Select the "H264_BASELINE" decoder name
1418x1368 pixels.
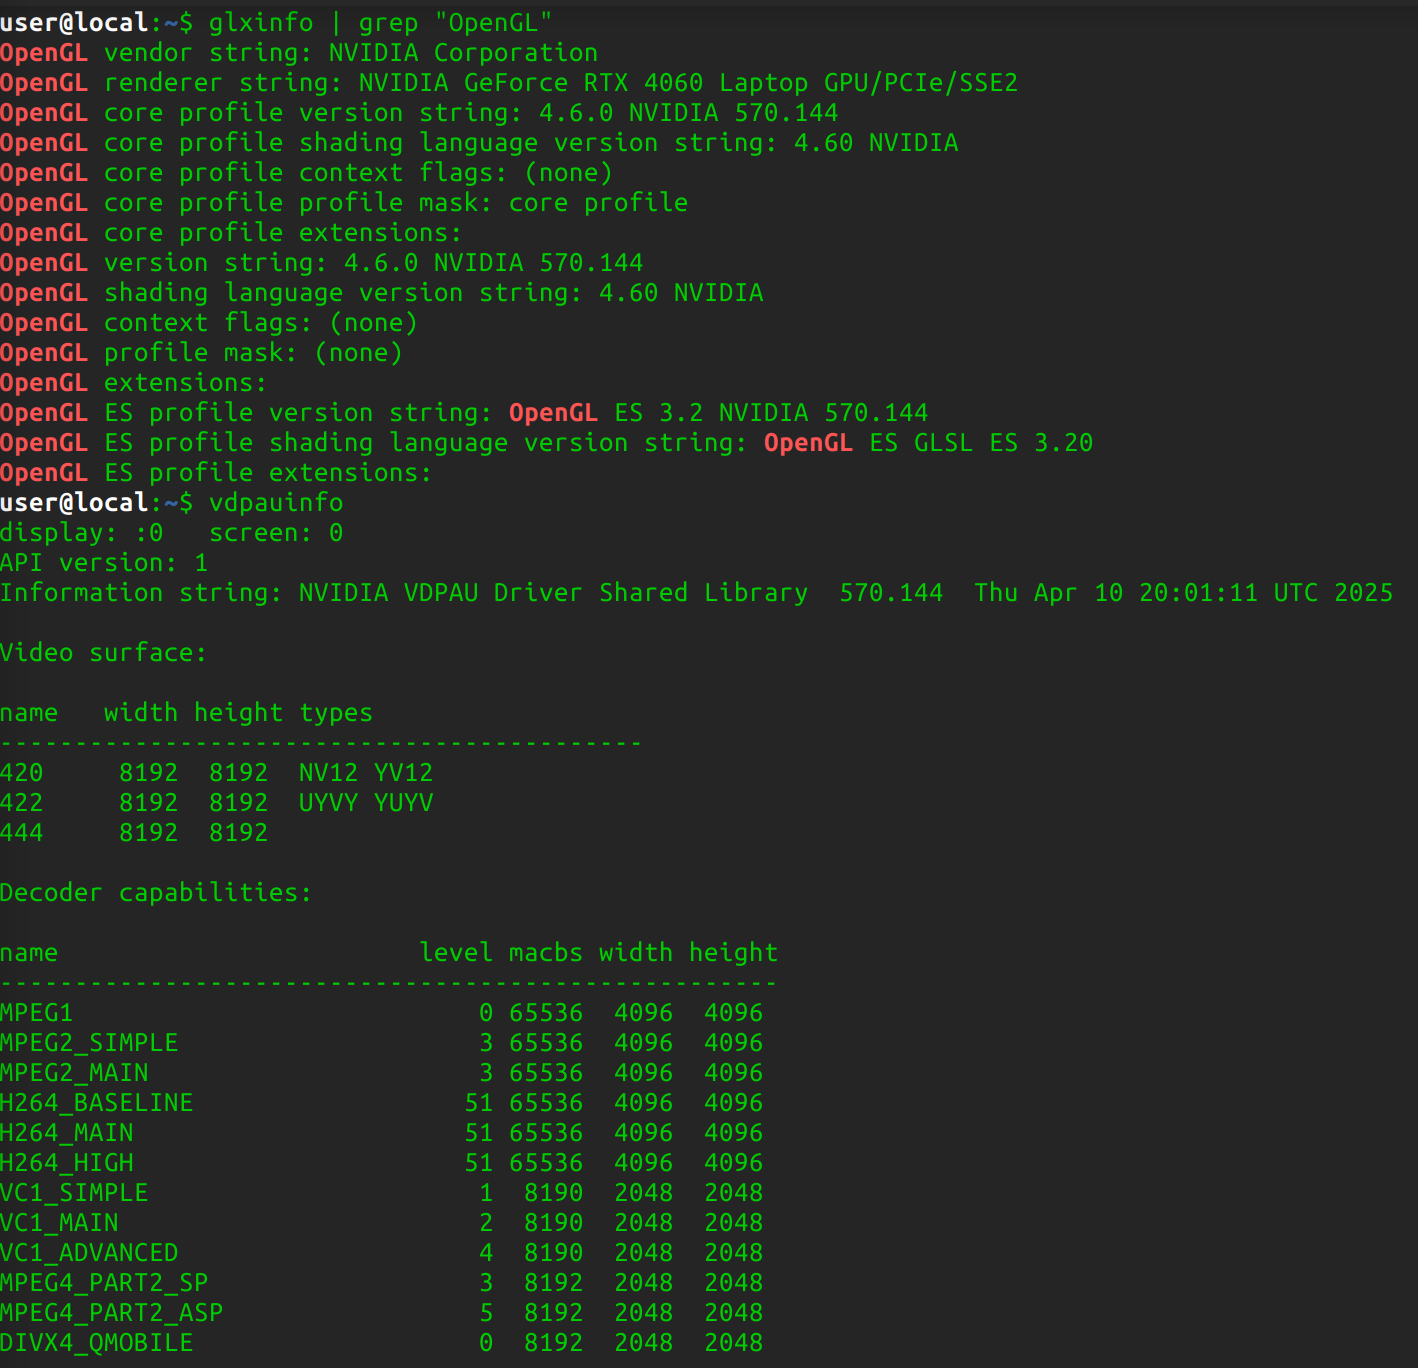[97, 1103]
